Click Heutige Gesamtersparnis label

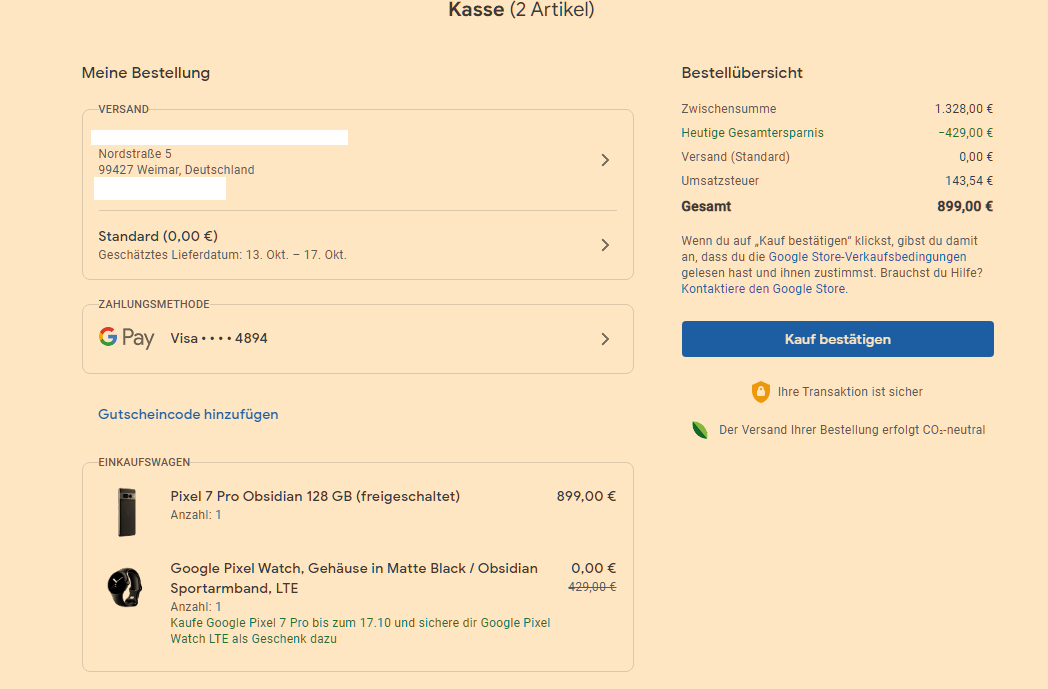[753, 133]
